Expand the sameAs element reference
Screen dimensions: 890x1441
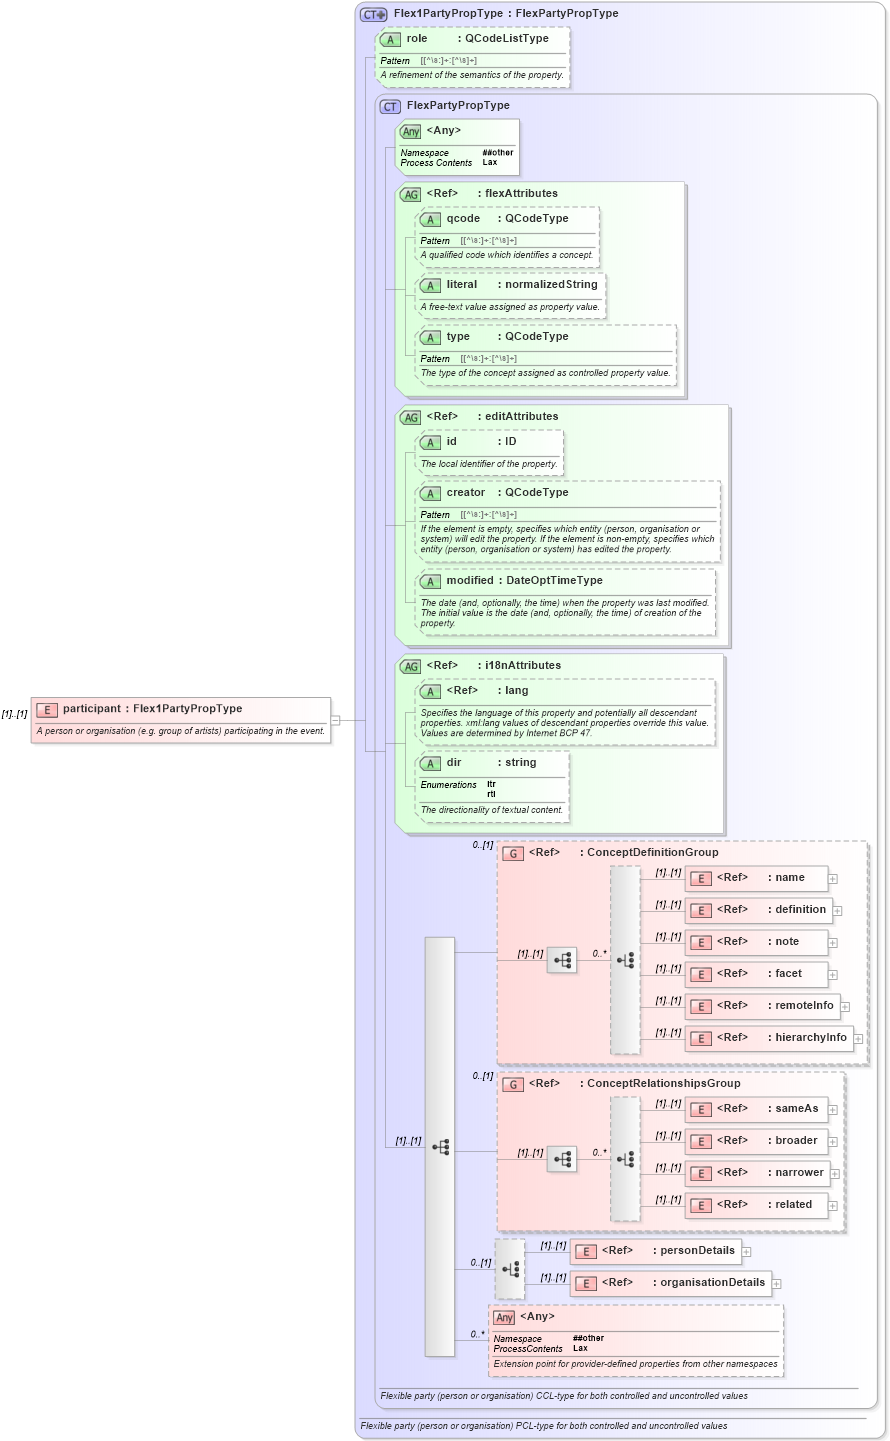[x=833, y=1111]
